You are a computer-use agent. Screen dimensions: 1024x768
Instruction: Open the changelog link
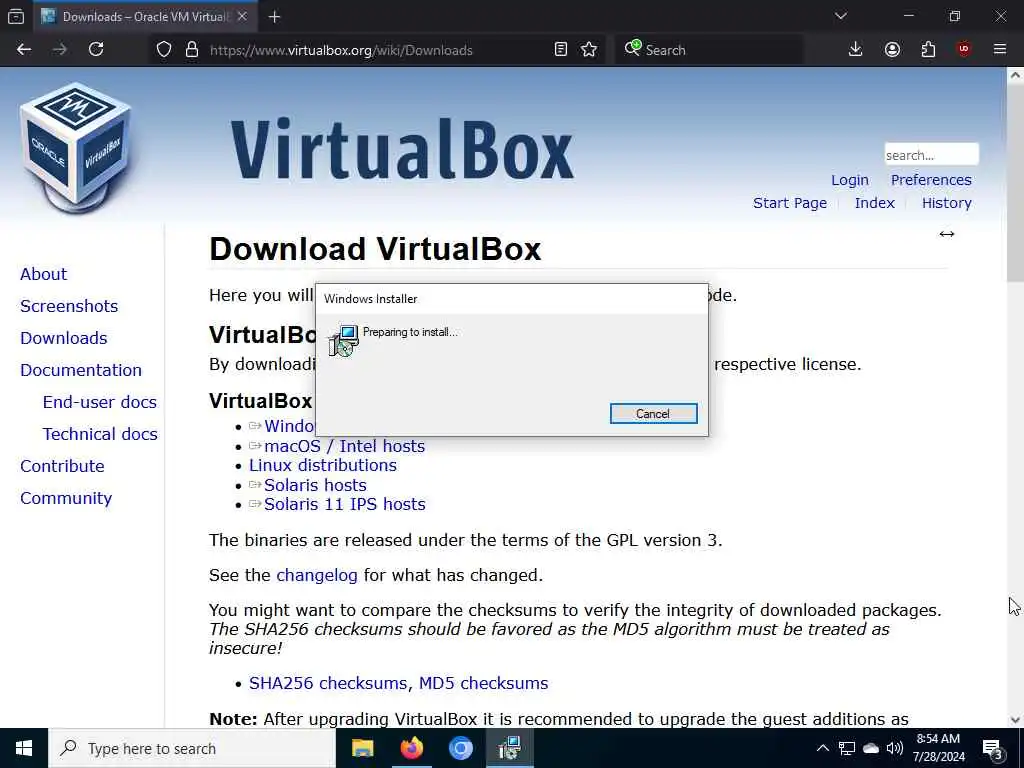317,575
